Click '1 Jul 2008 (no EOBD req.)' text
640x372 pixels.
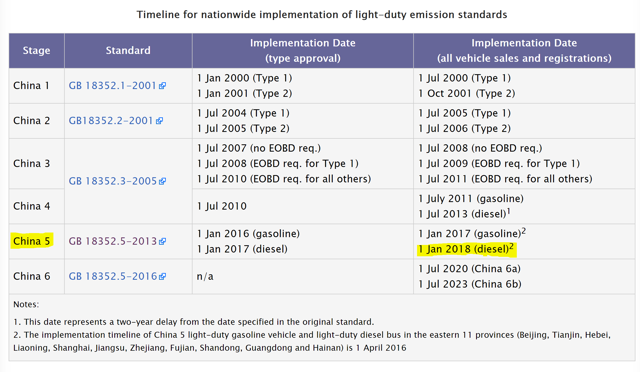(480, 148)
